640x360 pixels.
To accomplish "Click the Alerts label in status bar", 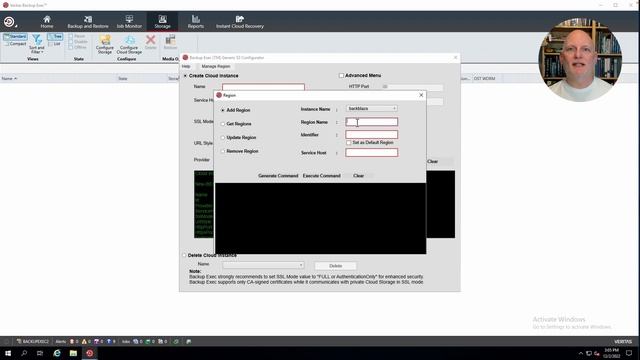I will (60, 342).
